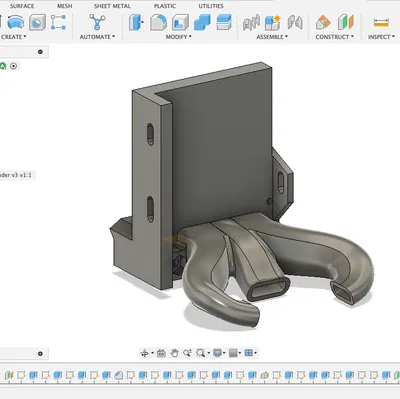The height and width of the screenshot is (399, 400).
Task: Open the CONSTRUCT dropdown menu
Action: [335, 37]
